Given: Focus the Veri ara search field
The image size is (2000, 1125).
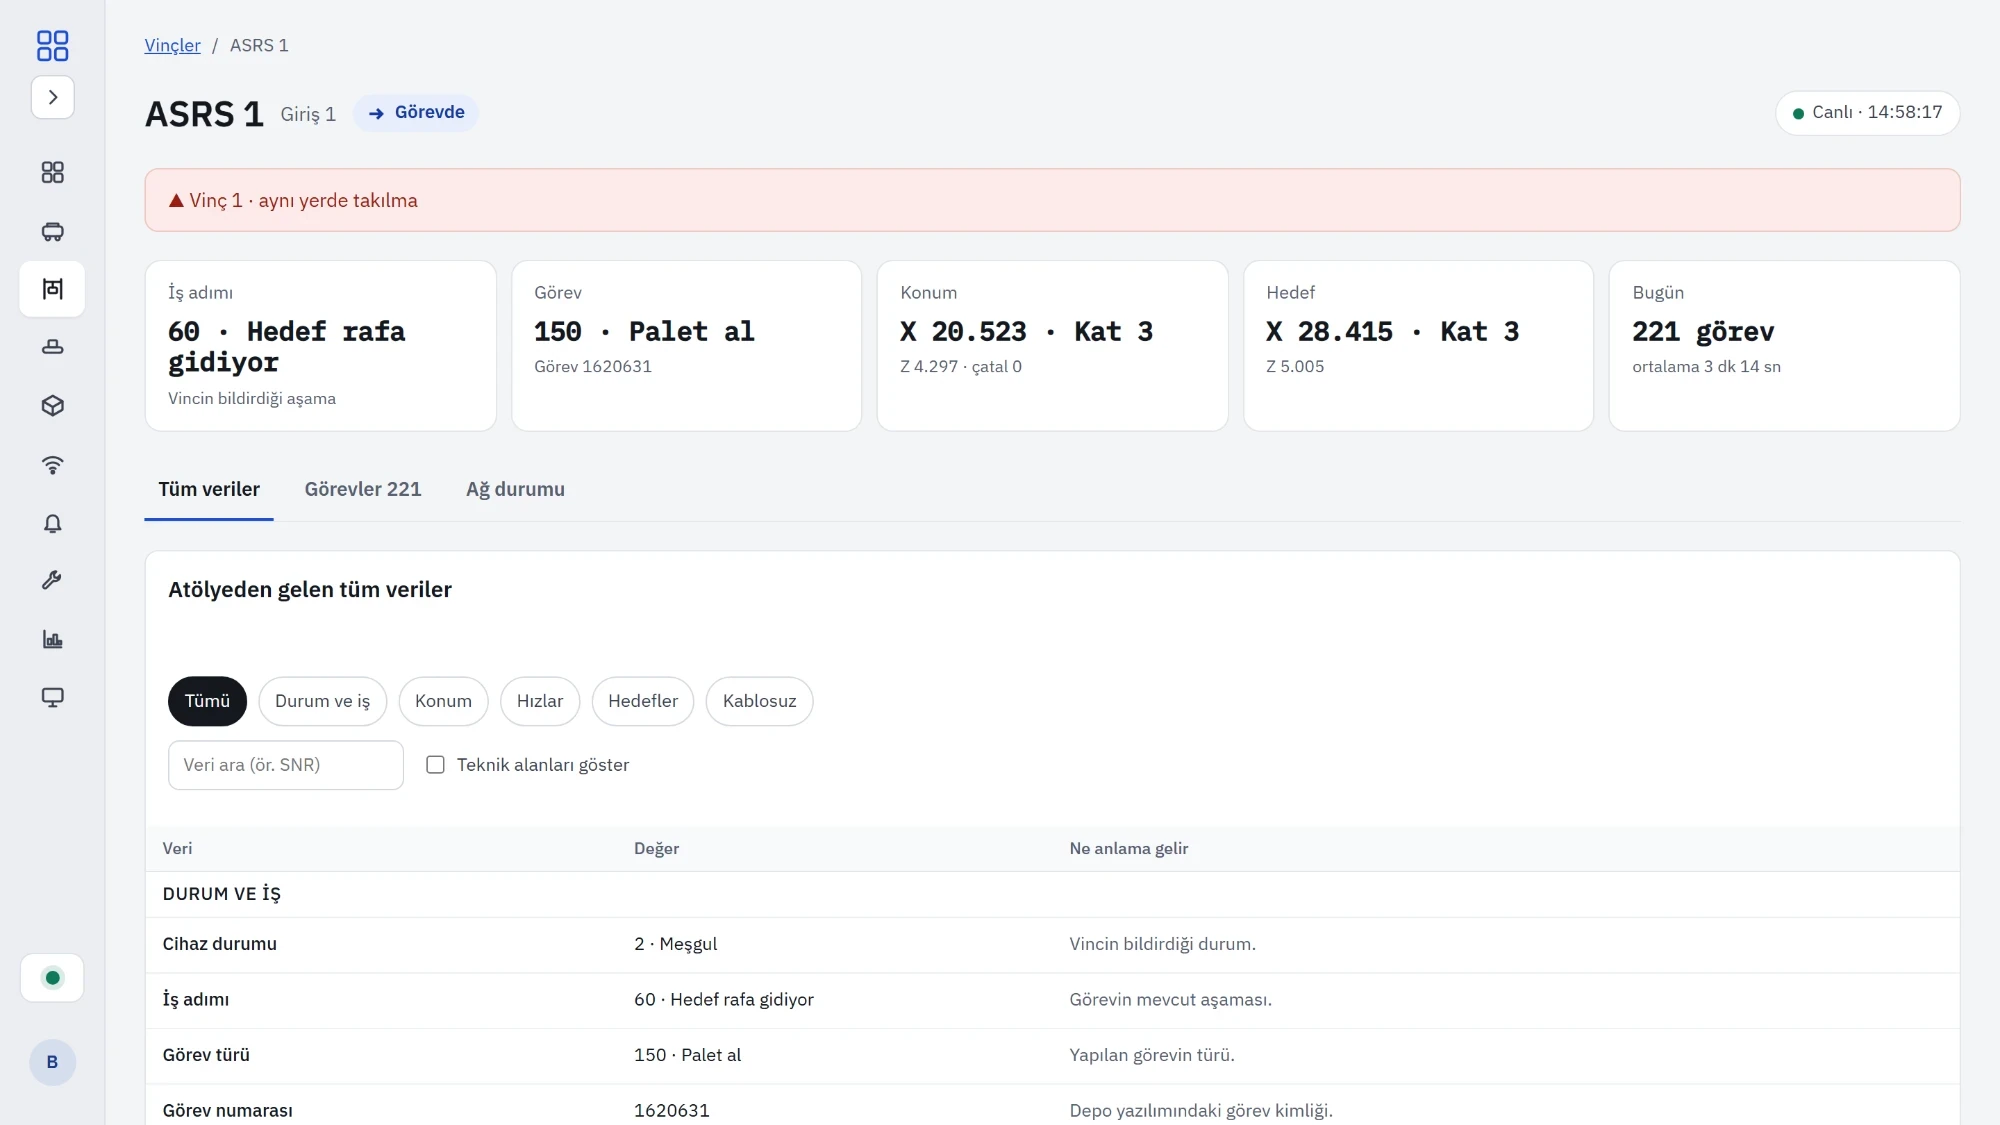Looking at the screenshot, I should [286, 765].
